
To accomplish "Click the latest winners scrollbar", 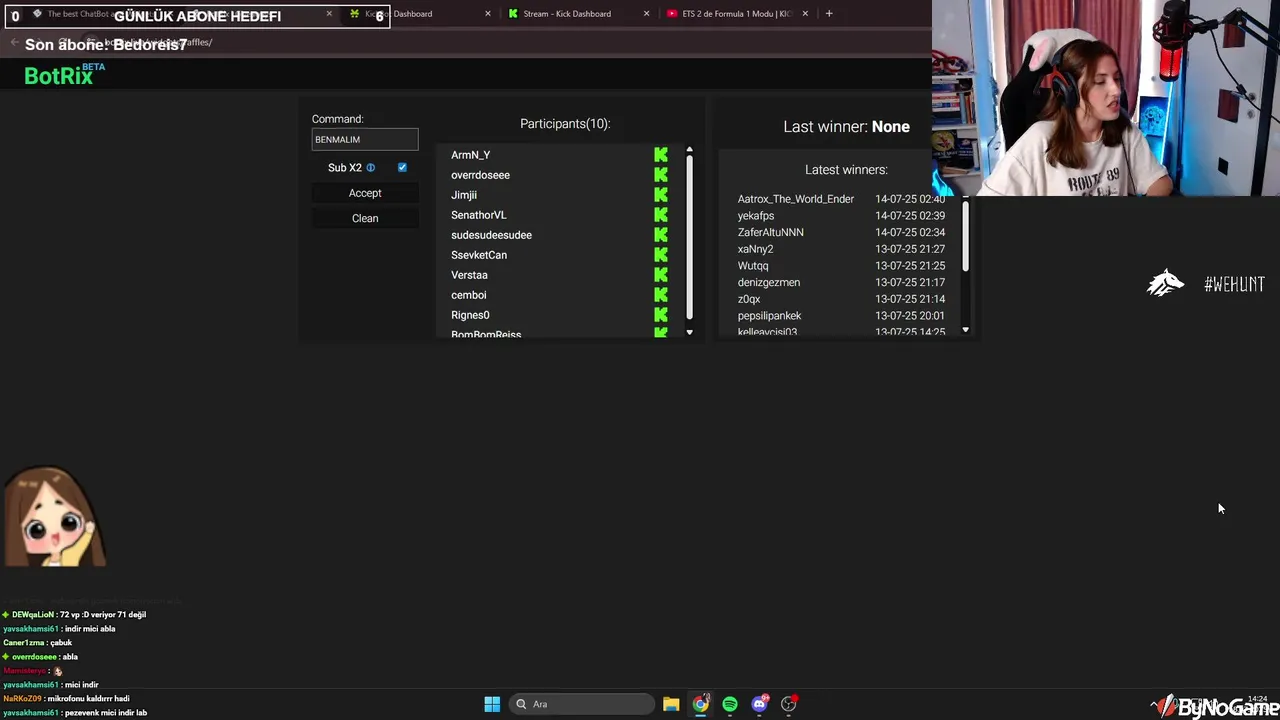I will pos(965,235).
